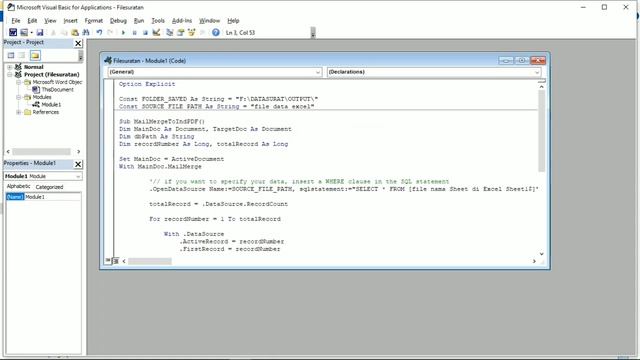This screenshot has width=640, height=360.
Task: Click the Properties Window toolbar icon
Action: pos(180,32)
